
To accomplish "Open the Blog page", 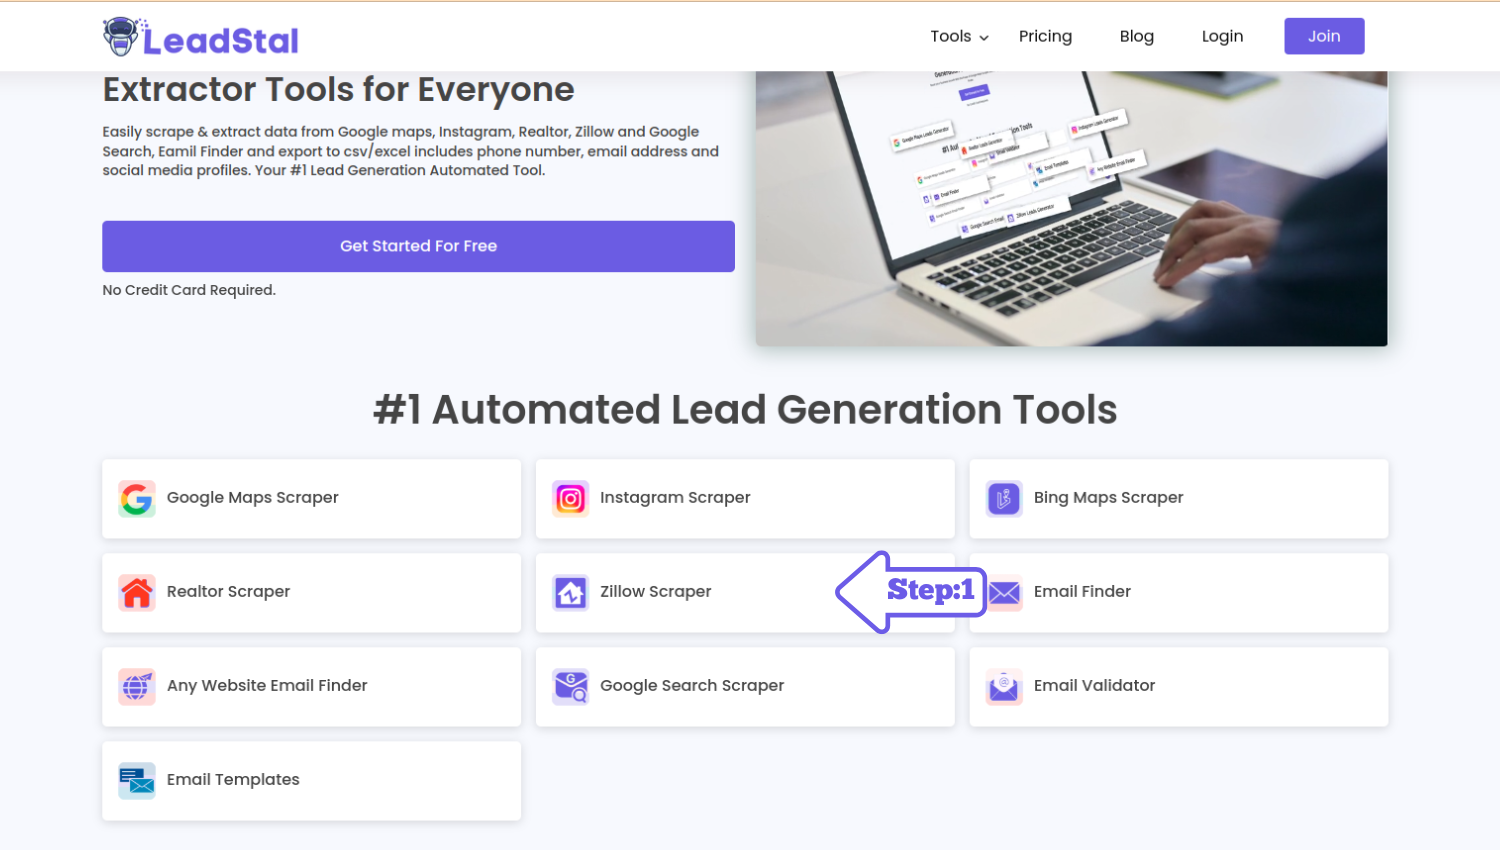I will 1136,36.
